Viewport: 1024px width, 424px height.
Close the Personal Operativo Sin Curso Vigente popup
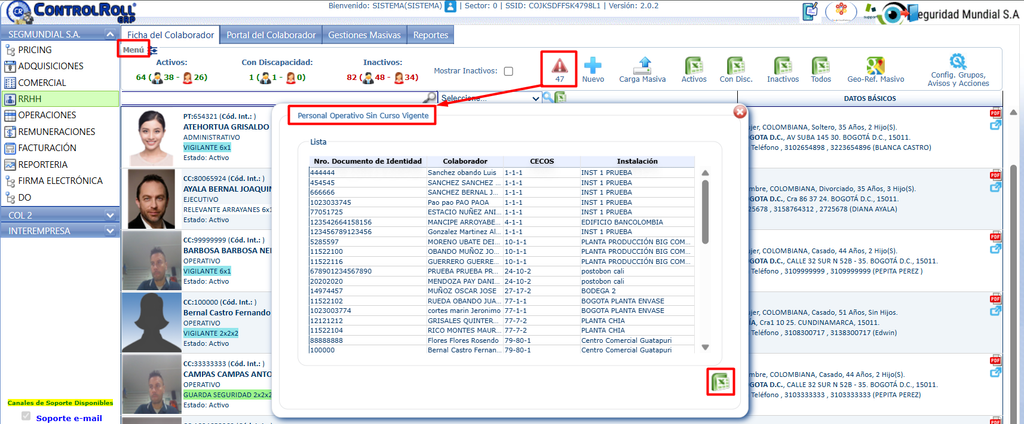[740, 112]
